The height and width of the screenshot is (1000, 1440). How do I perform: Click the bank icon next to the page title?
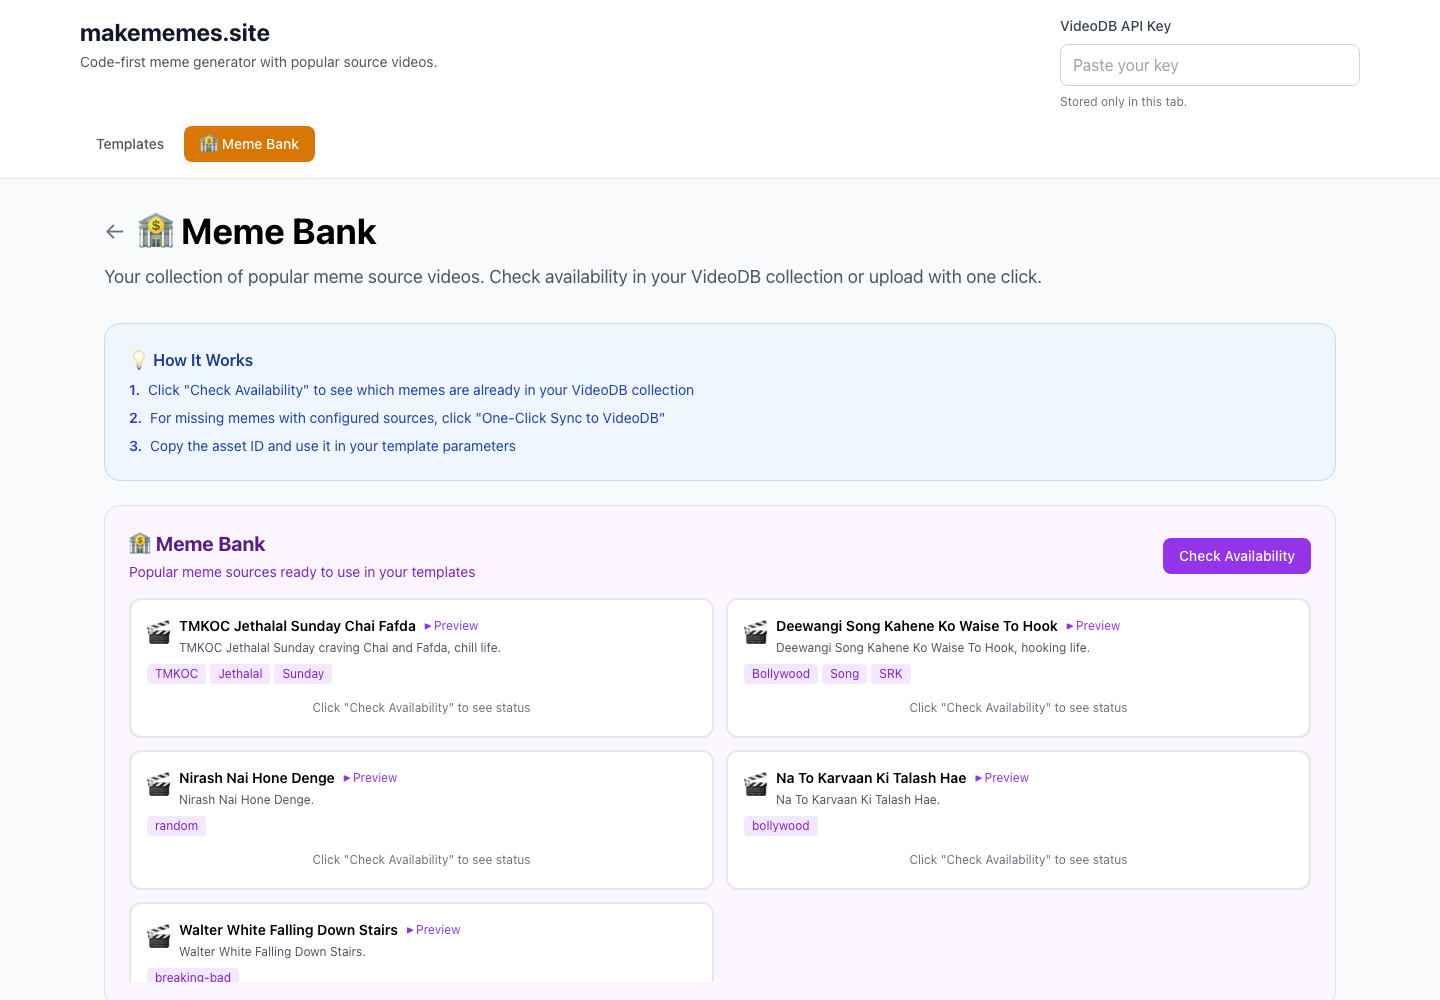[156, 231]
